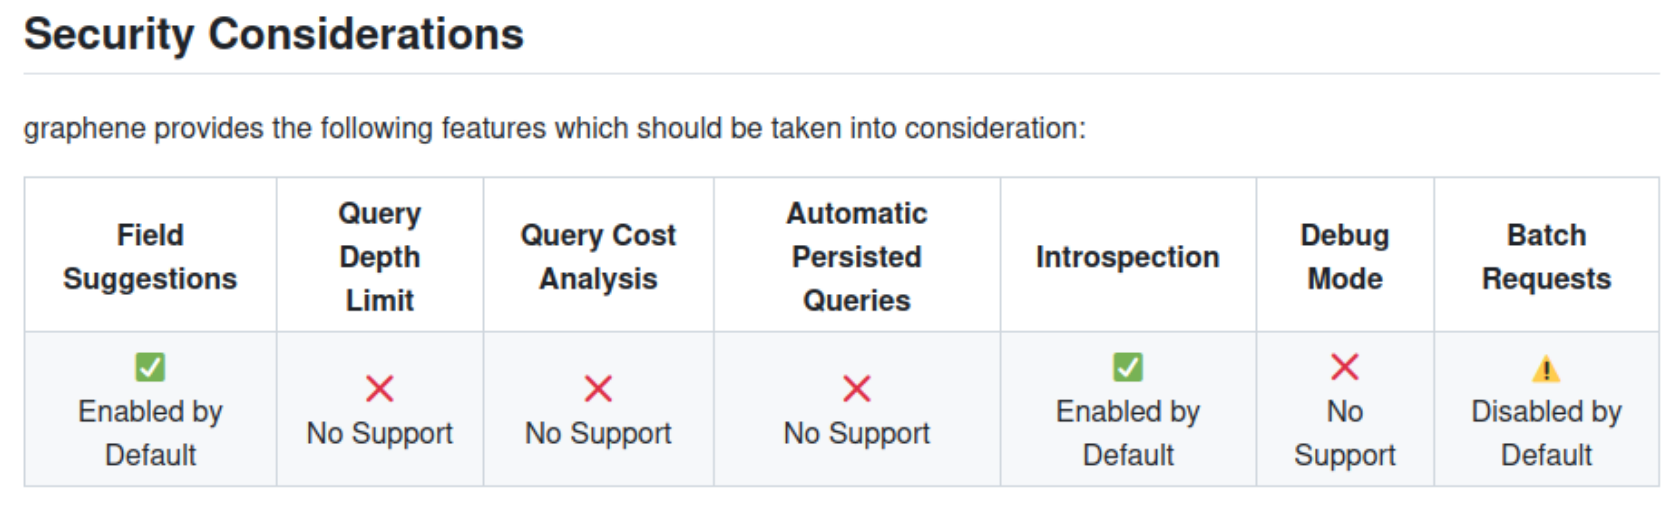Click the Batch Requests column header

click(x=1546, y=257)
